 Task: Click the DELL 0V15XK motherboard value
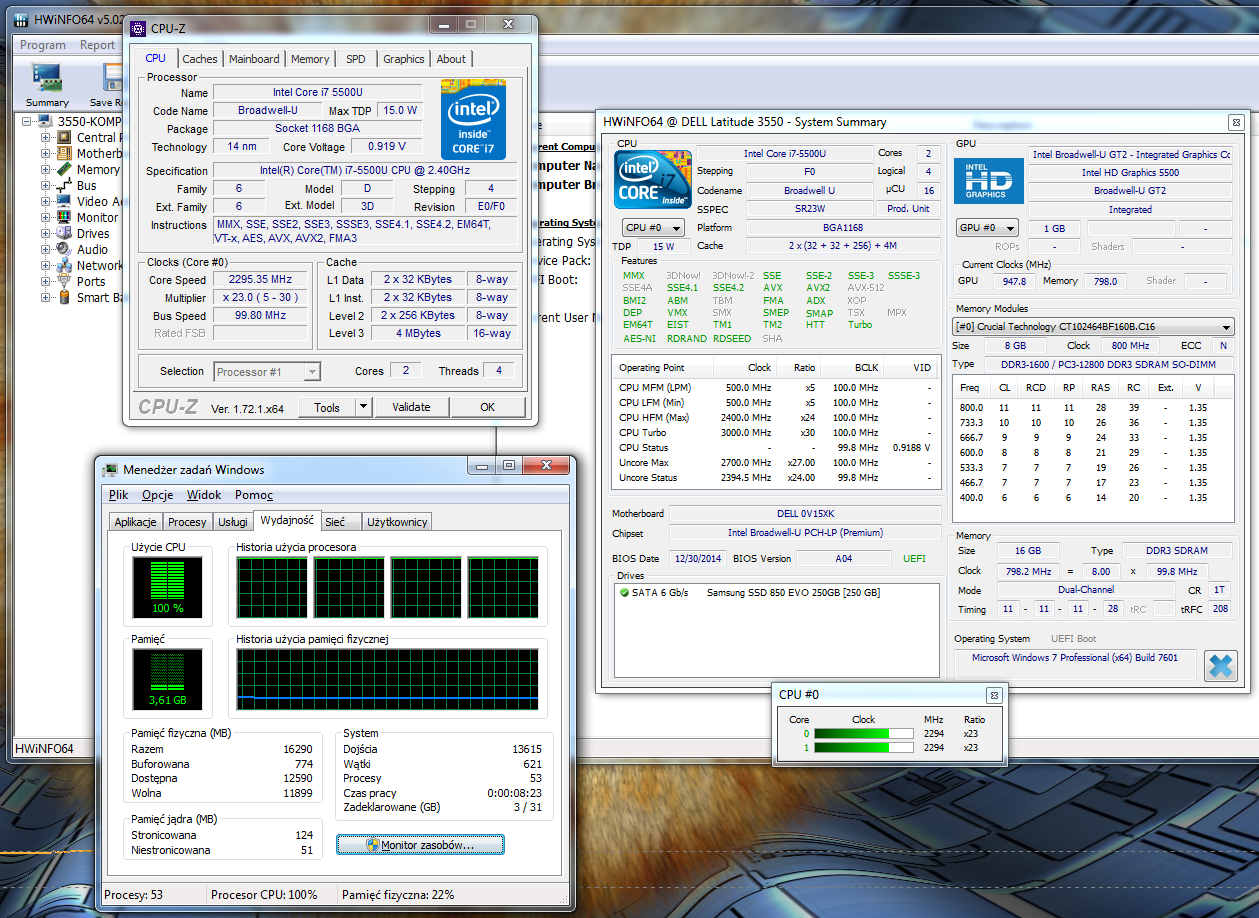pos(804,514)
